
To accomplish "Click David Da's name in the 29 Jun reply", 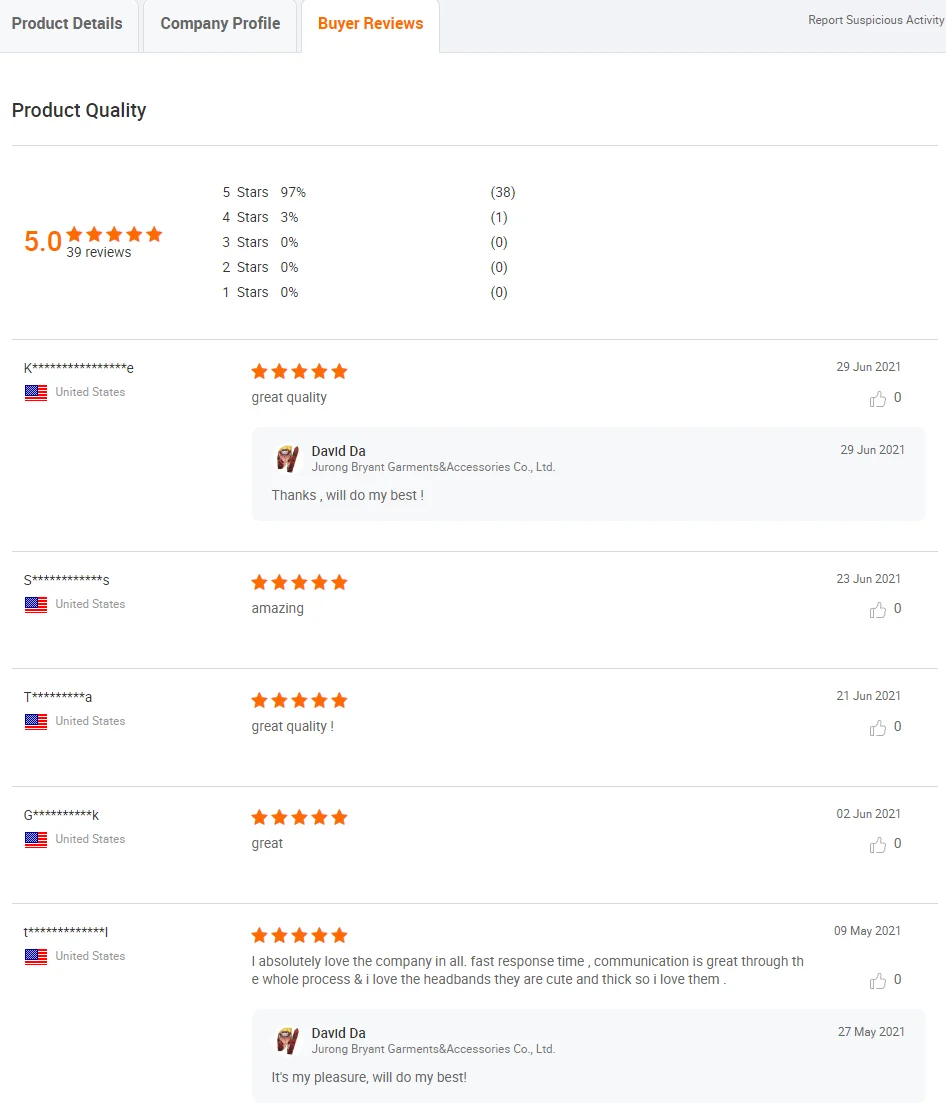I will (338, 451).
